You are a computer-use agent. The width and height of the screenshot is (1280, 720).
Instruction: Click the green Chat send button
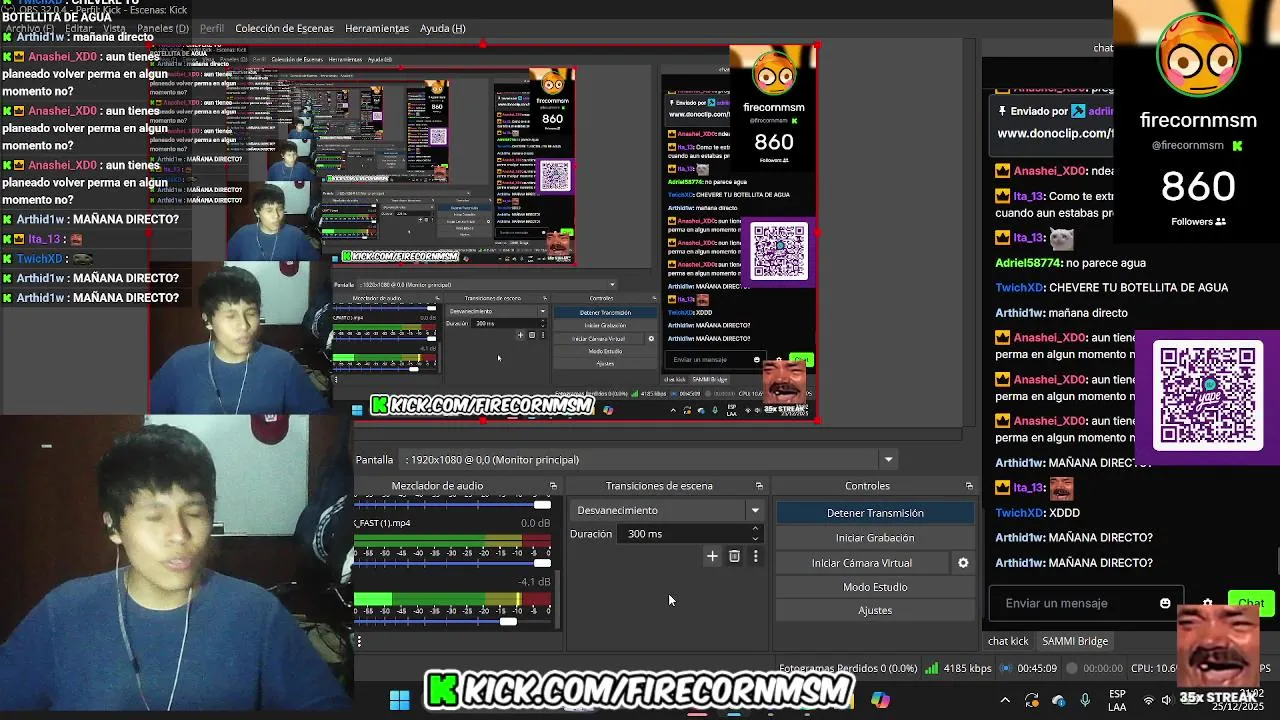pyautogui.click(x=1250, y=603)
